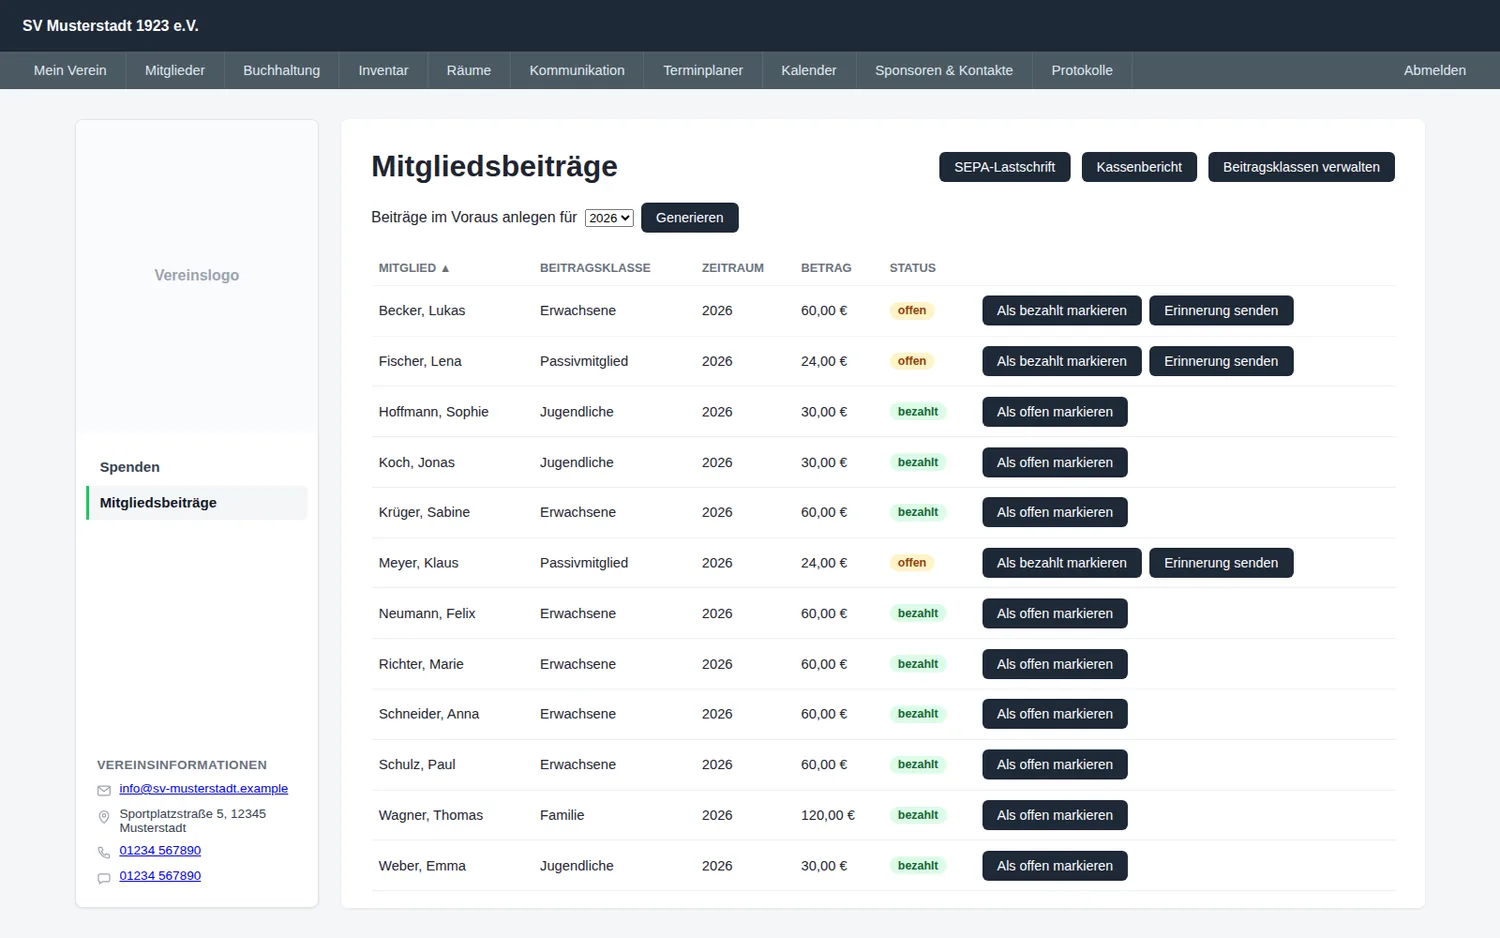Image resolution: width=1500 pixels, height=938 pixels.
Task: Mark Becker, Lukas as bezahlt
Action: 1061,311
